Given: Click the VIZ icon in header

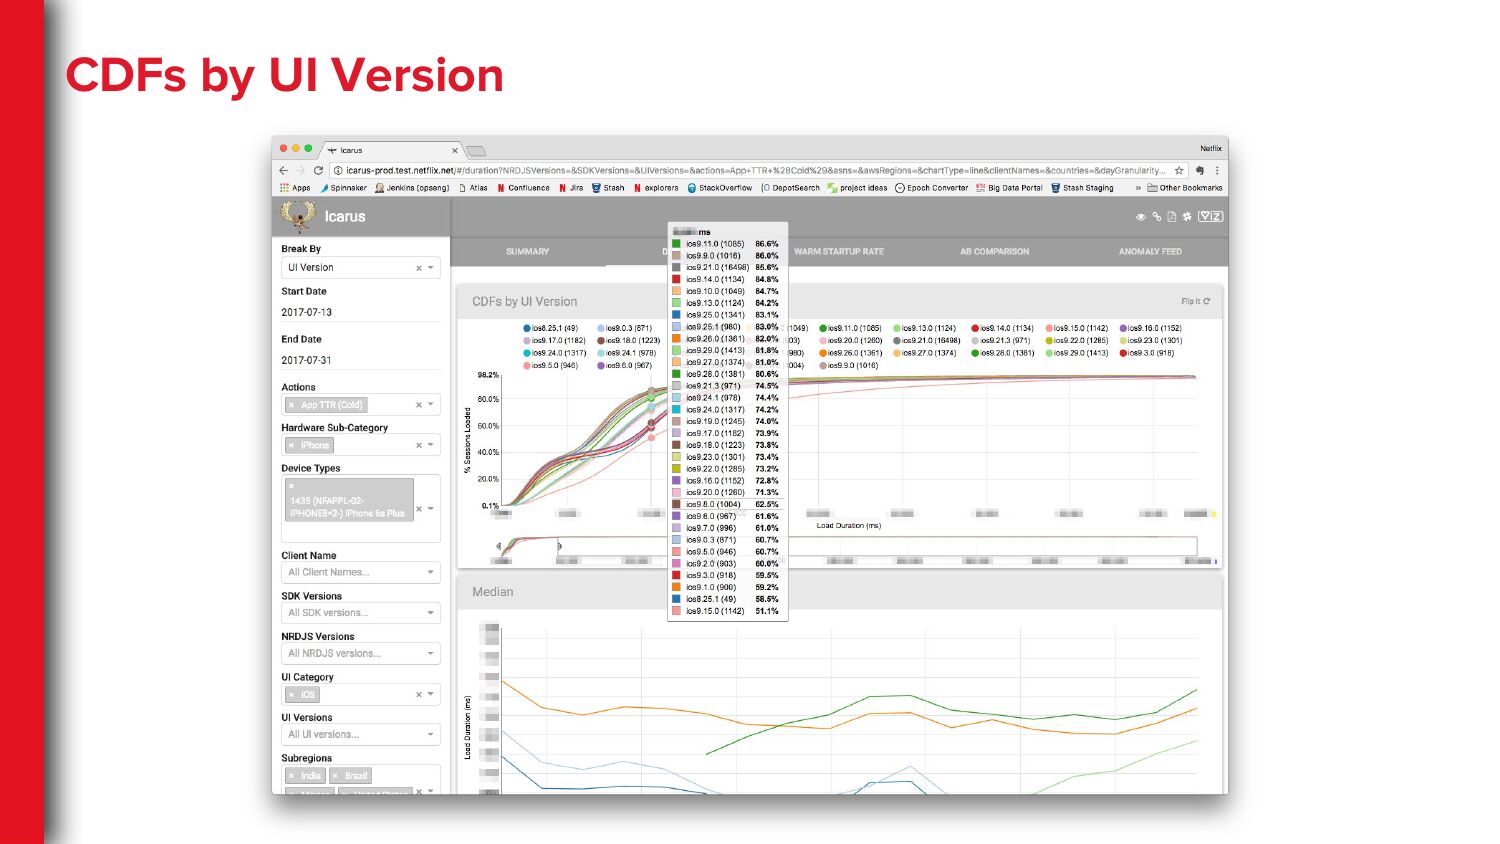Looking at the screenshot, I should tap(1210, 217).
